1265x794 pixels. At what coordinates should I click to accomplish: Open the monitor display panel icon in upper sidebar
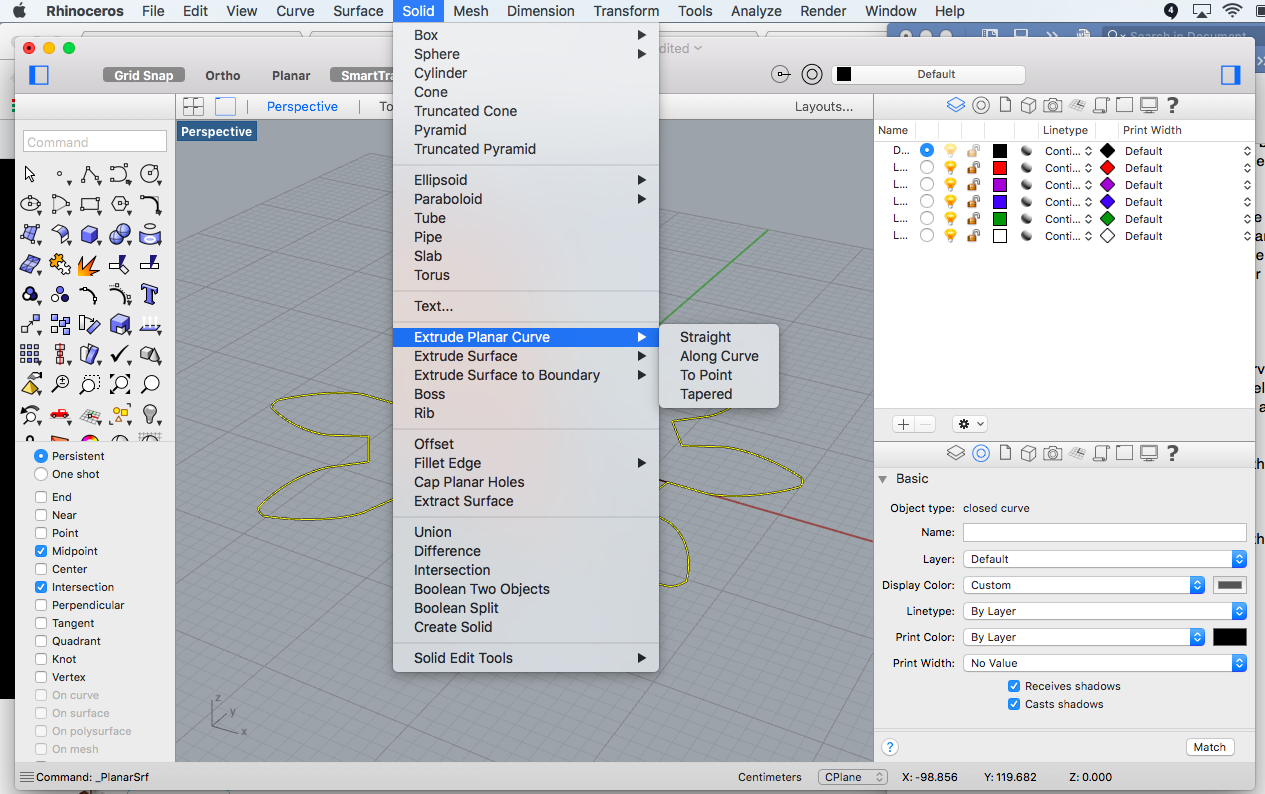click(1149, 105)
